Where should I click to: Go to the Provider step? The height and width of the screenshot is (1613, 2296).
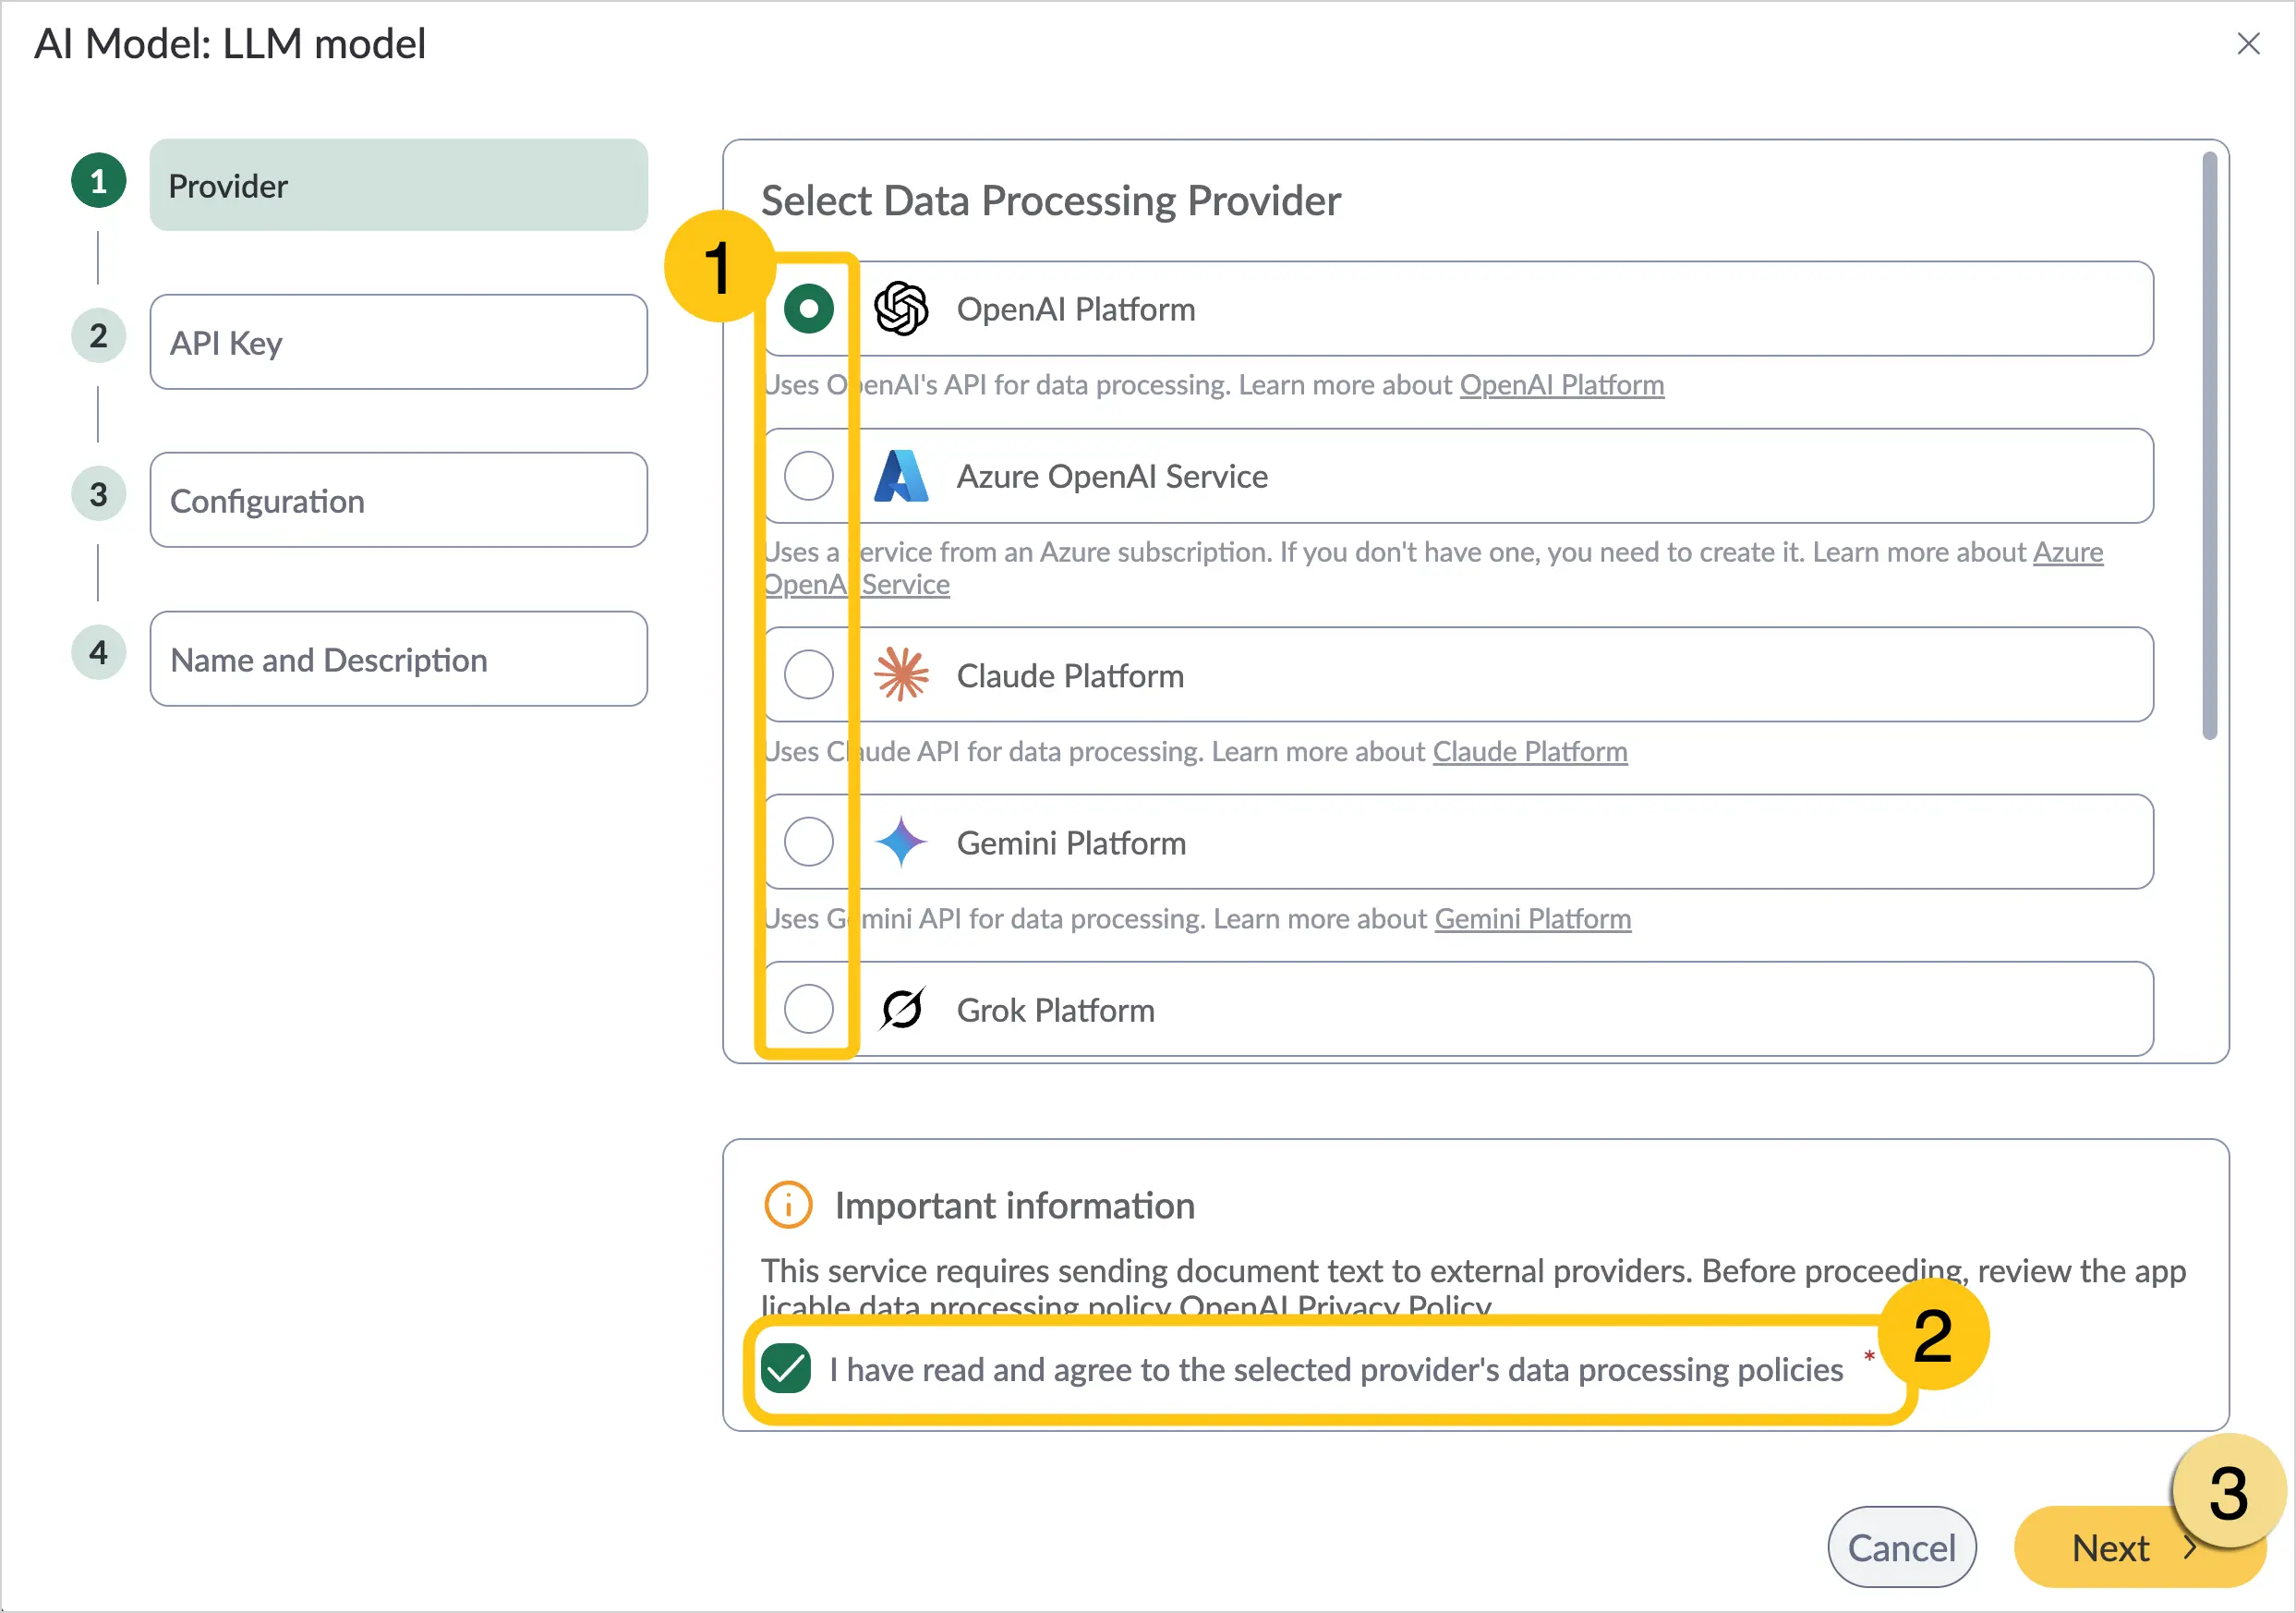(398, 185)
